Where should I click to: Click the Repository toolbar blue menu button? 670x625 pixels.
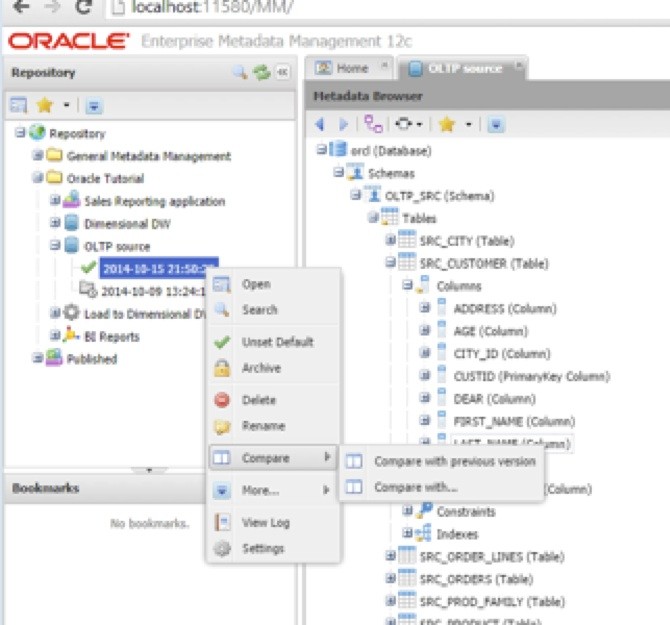click(94, 106)
